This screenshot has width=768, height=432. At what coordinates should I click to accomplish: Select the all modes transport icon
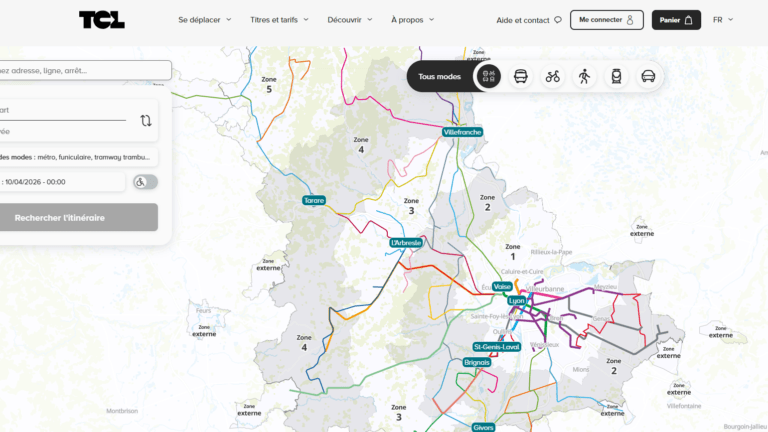click(488, 76)
